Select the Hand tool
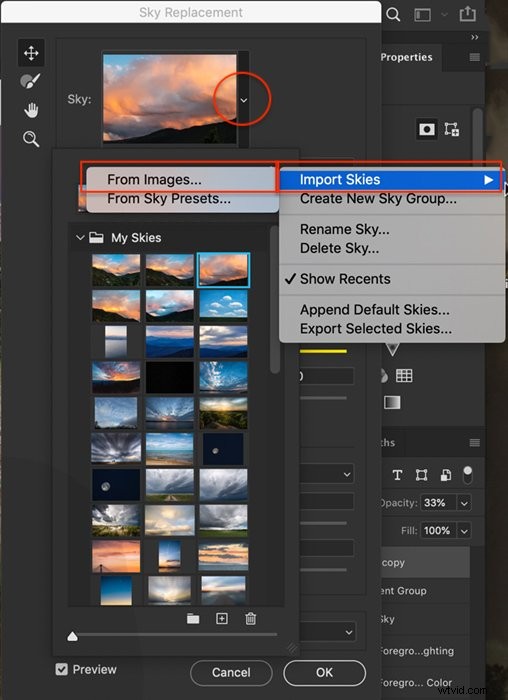 click(x=31, y=110)
